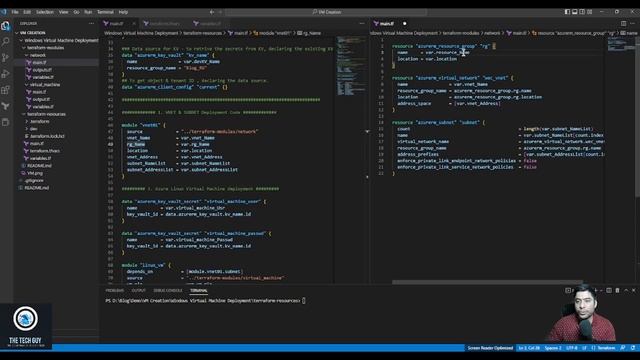Switch to the PROBLEMS panel tab
The image size is (640, 360).
[x=115, y=291]
